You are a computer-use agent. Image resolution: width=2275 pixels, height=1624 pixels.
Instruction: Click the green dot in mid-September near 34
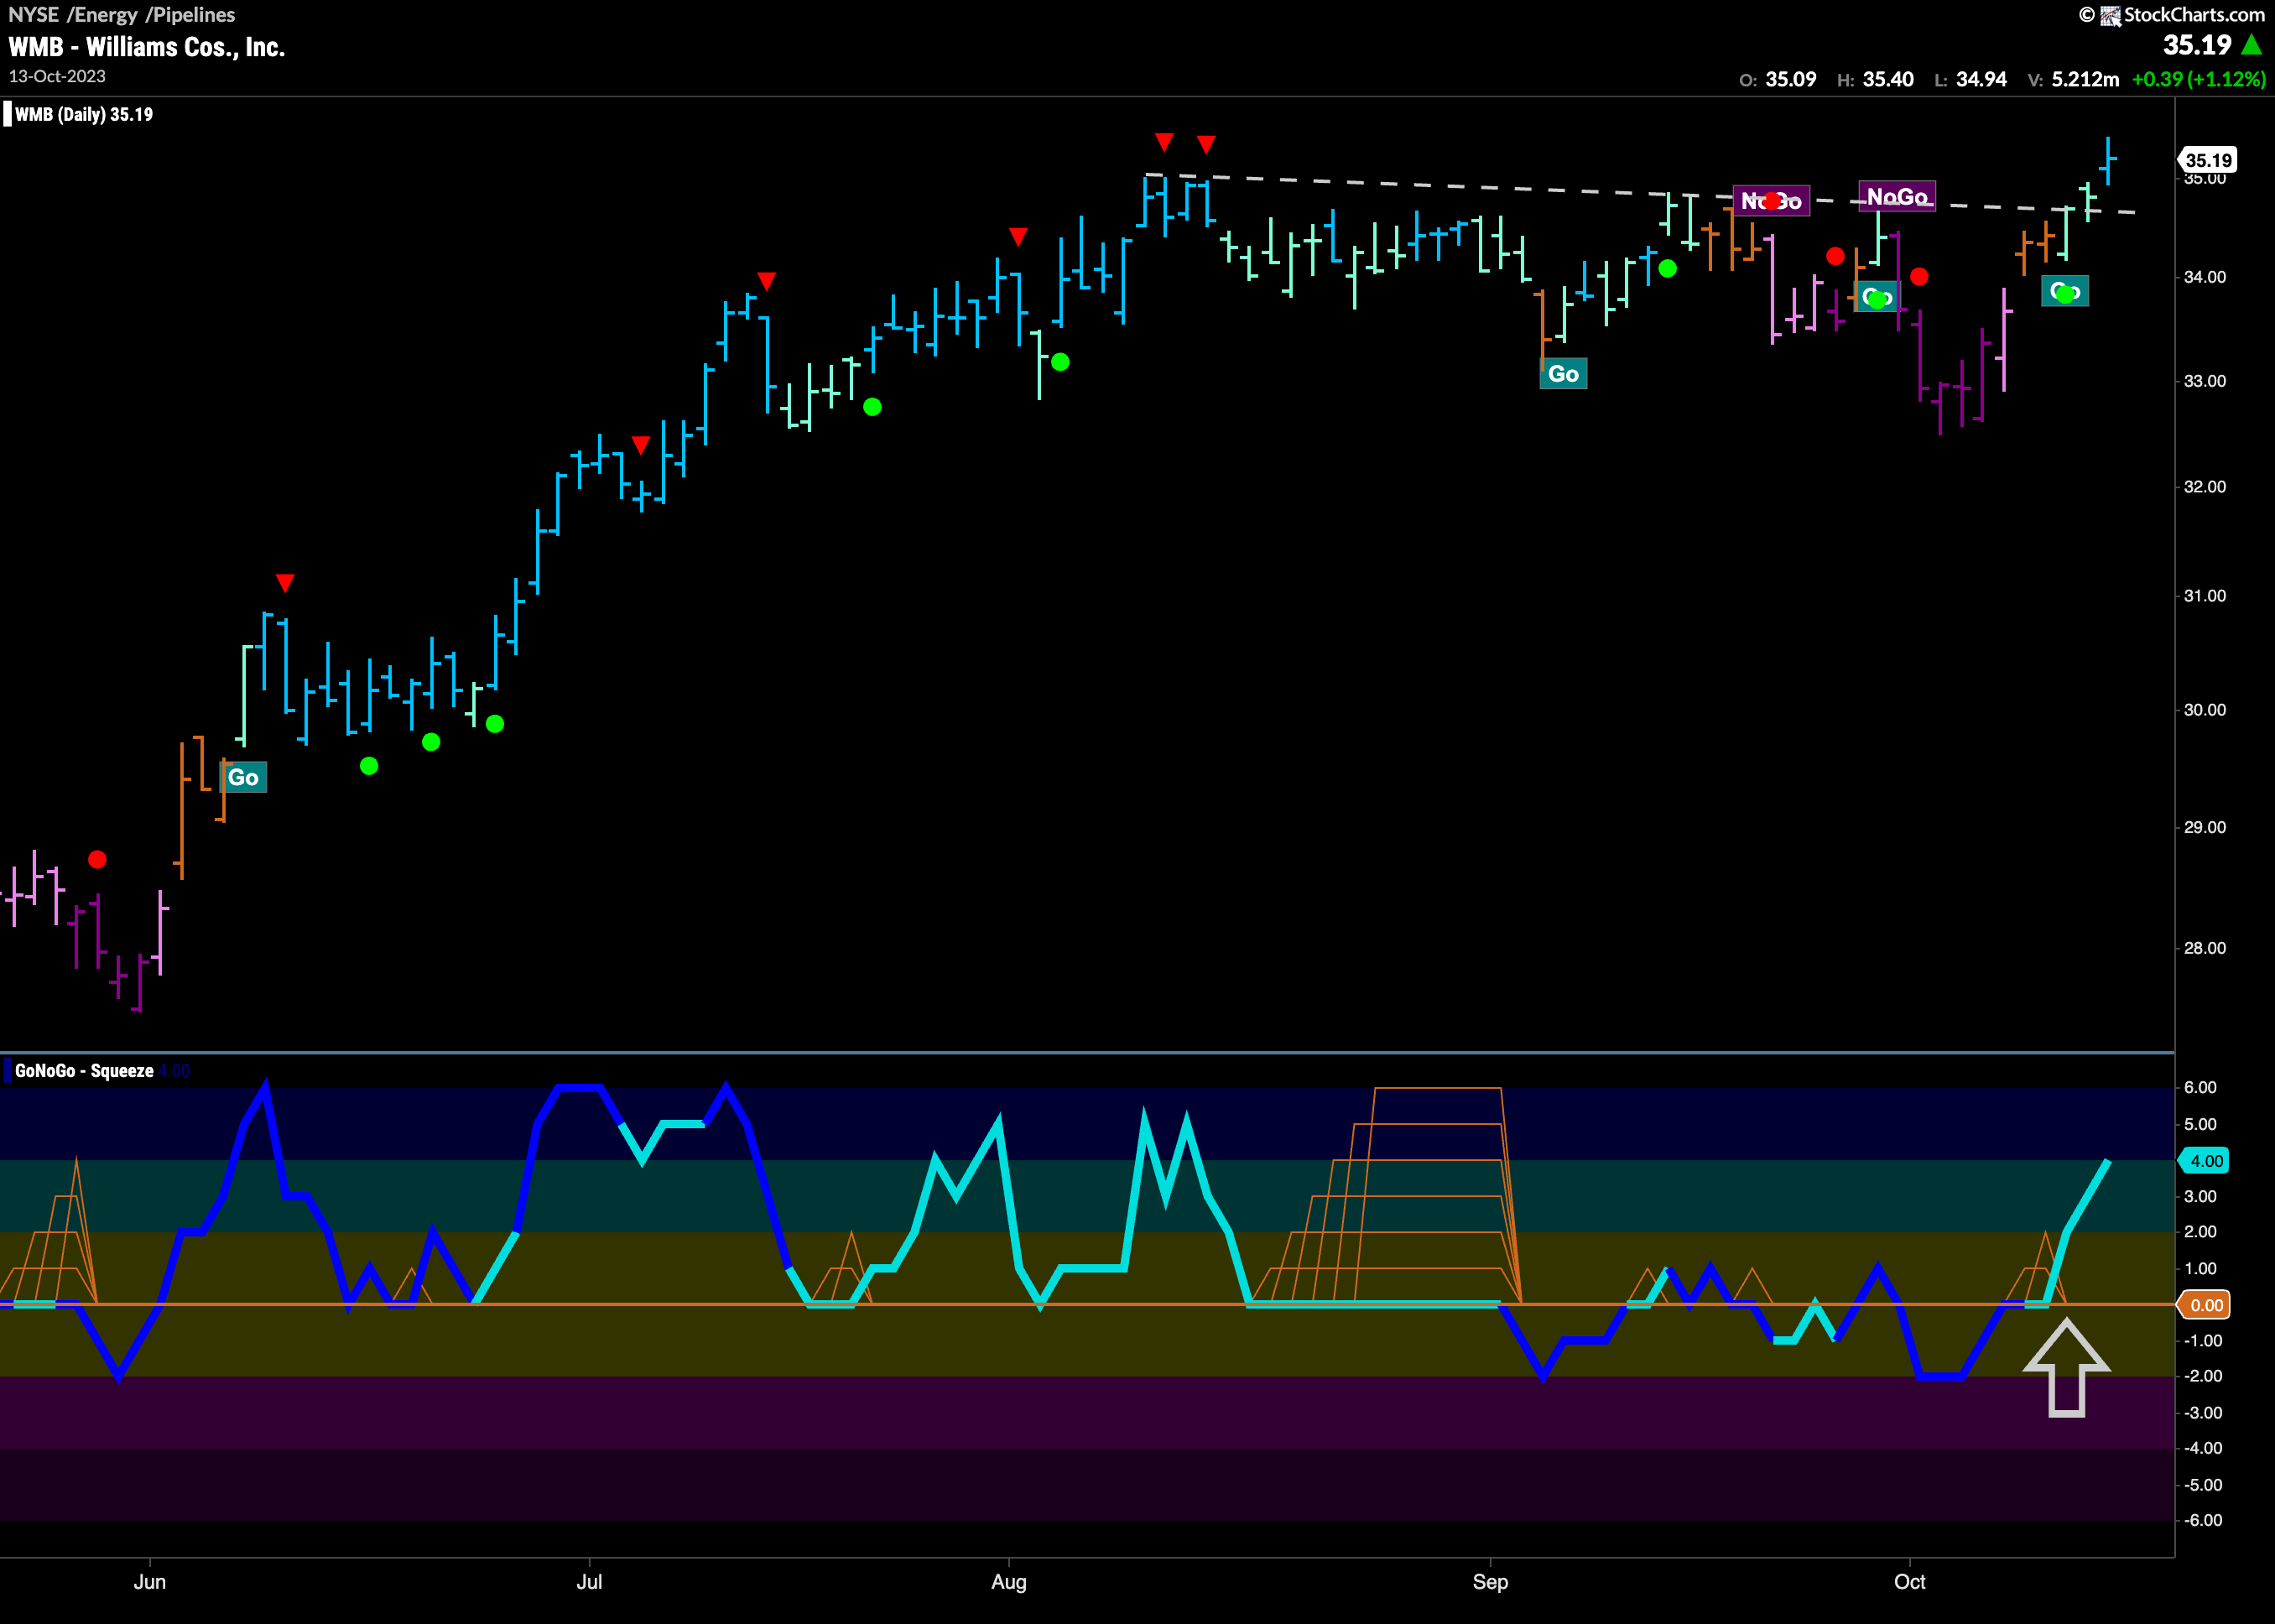tap(1667, 268)
